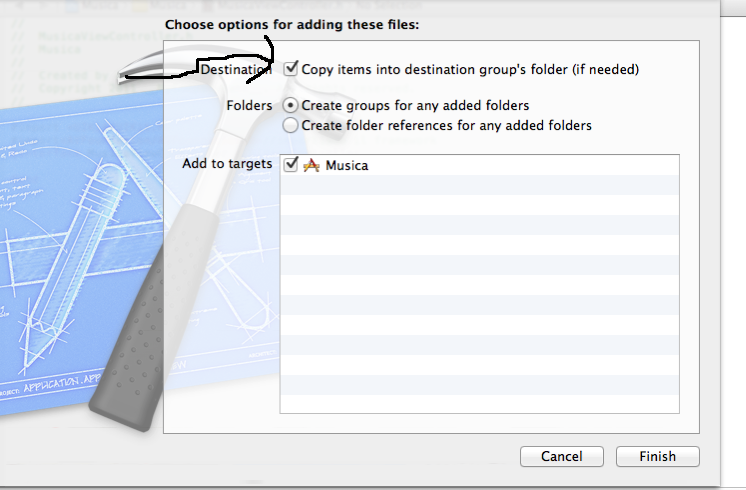This screenshot has height=490, width=746.
Task: Click 'Choose options for adding these files' heading
Action: (292, 25)
